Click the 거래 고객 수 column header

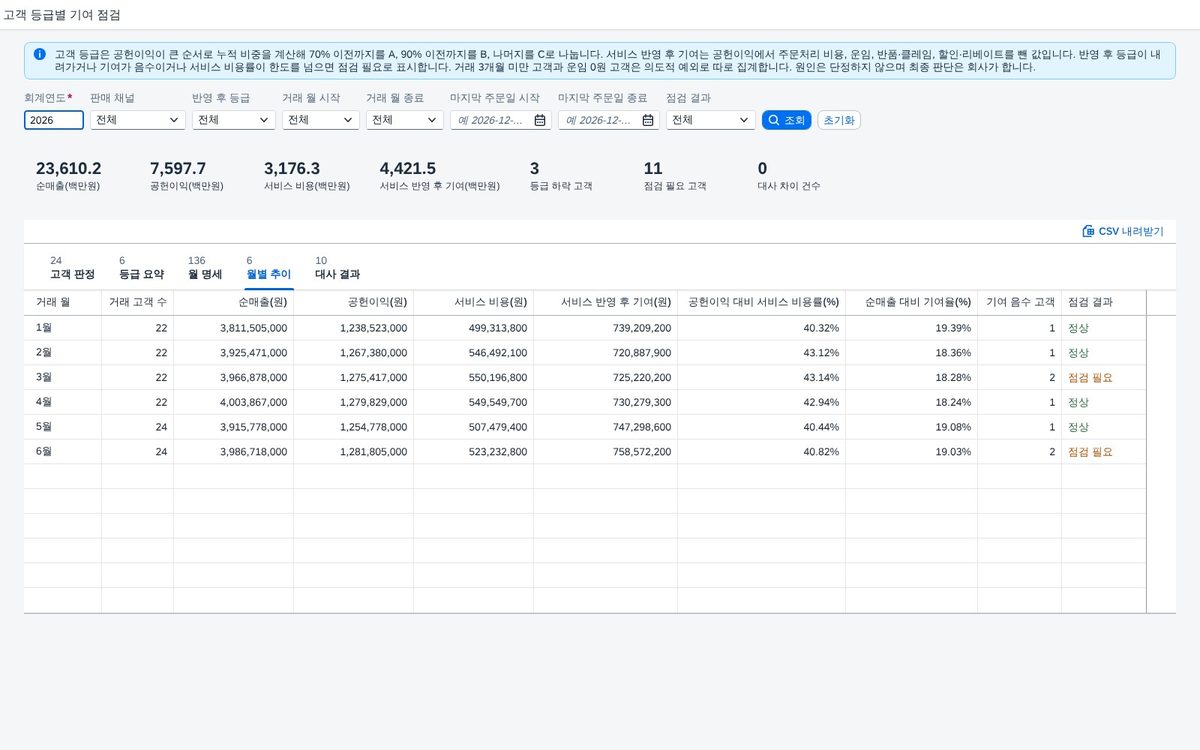click(x=138, y=302)
